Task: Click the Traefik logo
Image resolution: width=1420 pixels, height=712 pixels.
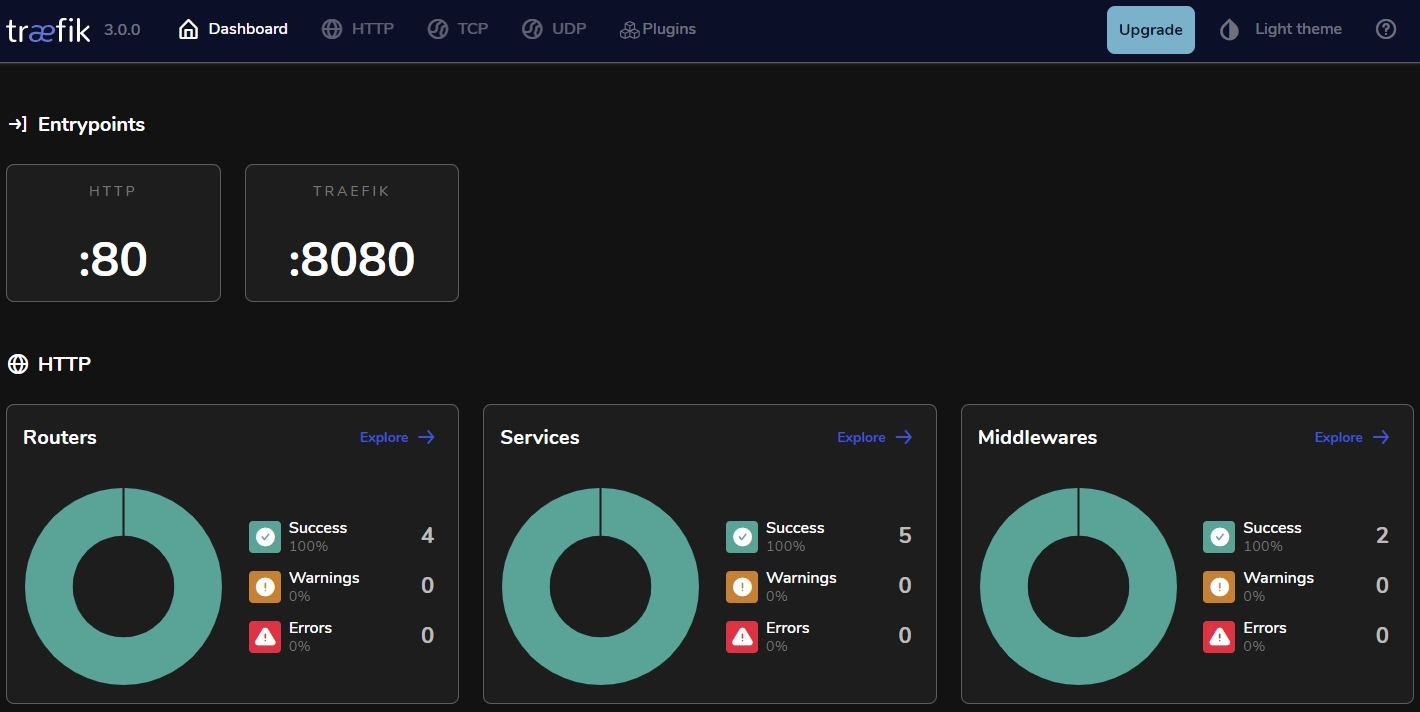Action: (x=48, y=30)
